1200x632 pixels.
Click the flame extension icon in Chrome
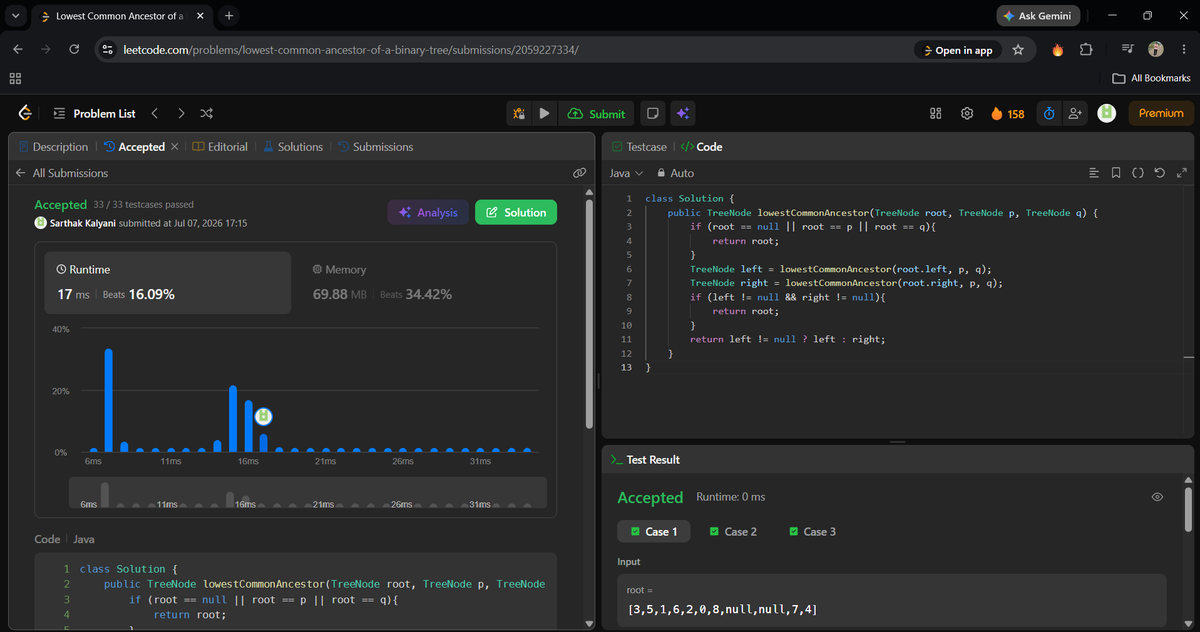[x=1058, y=50]
